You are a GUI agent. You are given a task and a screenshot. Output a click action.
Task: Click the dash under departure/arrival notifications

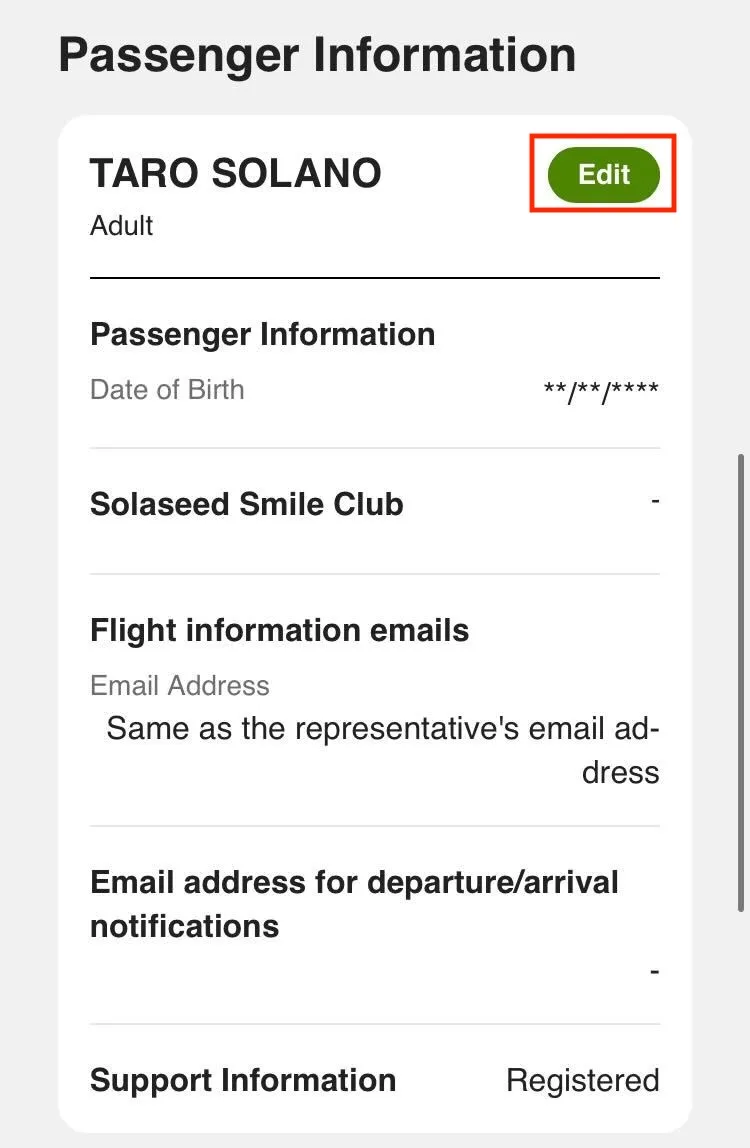(x=655, y=970)
